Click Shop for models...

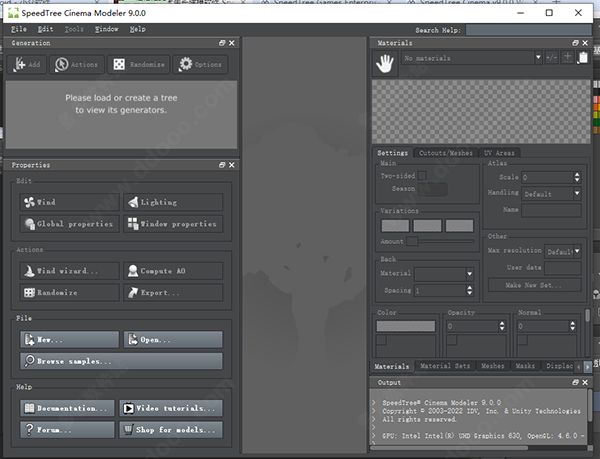click(x=171, y=430)
